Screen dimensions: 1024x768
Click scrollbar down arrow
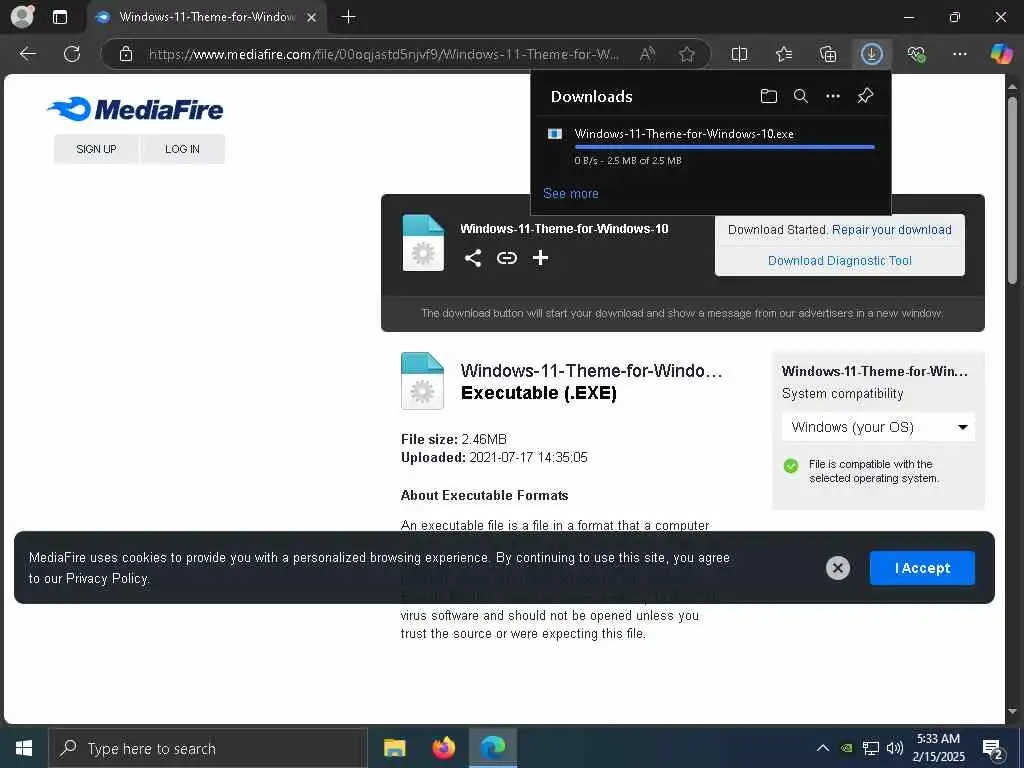coord(1012,712)
